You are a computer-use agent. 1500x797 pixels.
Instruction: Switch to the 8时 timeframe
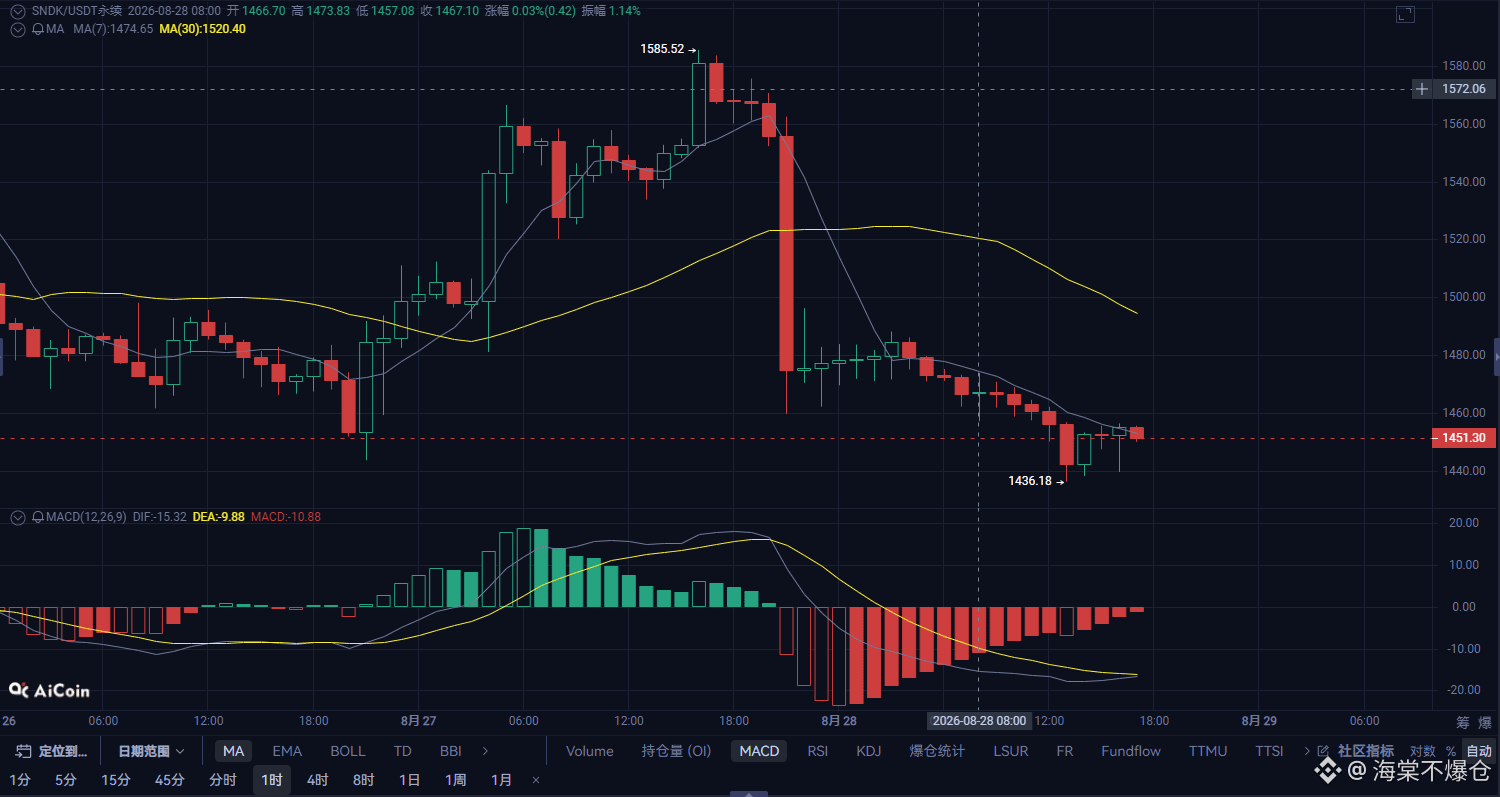pos(363,780)
